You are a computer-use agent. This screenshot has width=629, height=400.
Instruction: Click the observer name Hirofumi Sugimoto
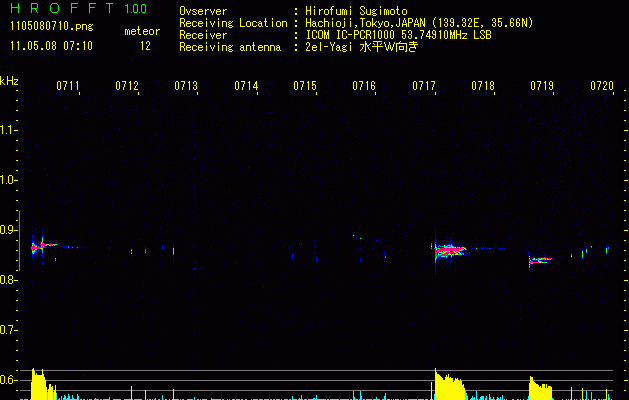[x=356, y=11]
